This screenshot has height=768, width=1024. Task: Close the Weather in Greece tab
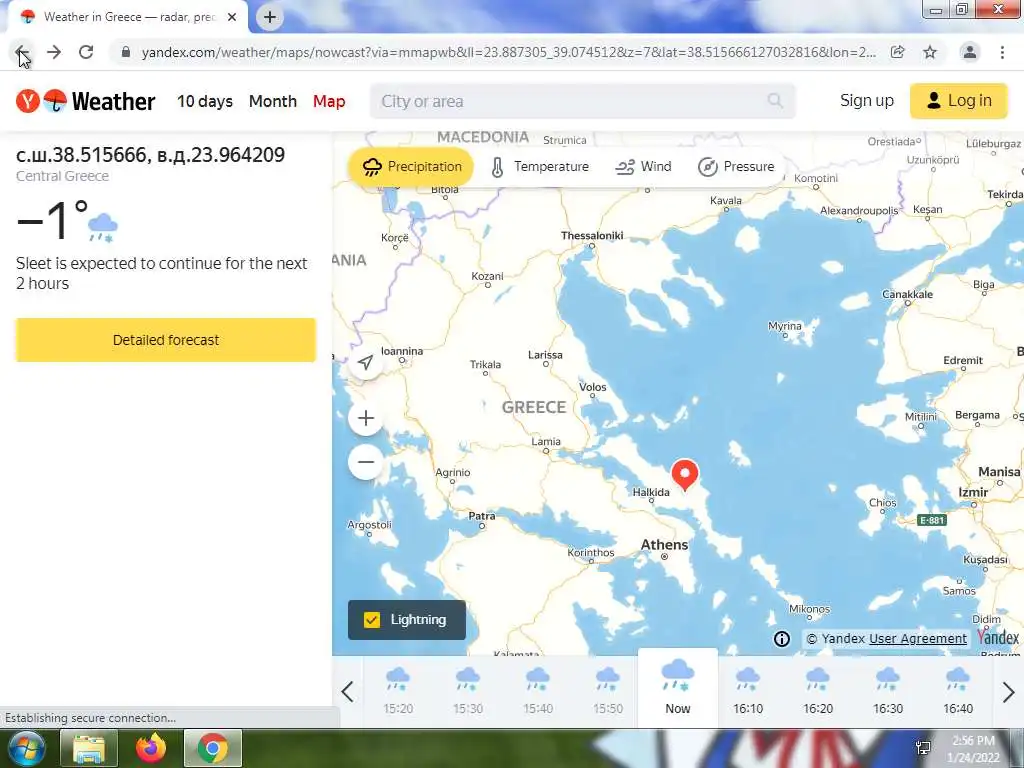click(232, 17)
